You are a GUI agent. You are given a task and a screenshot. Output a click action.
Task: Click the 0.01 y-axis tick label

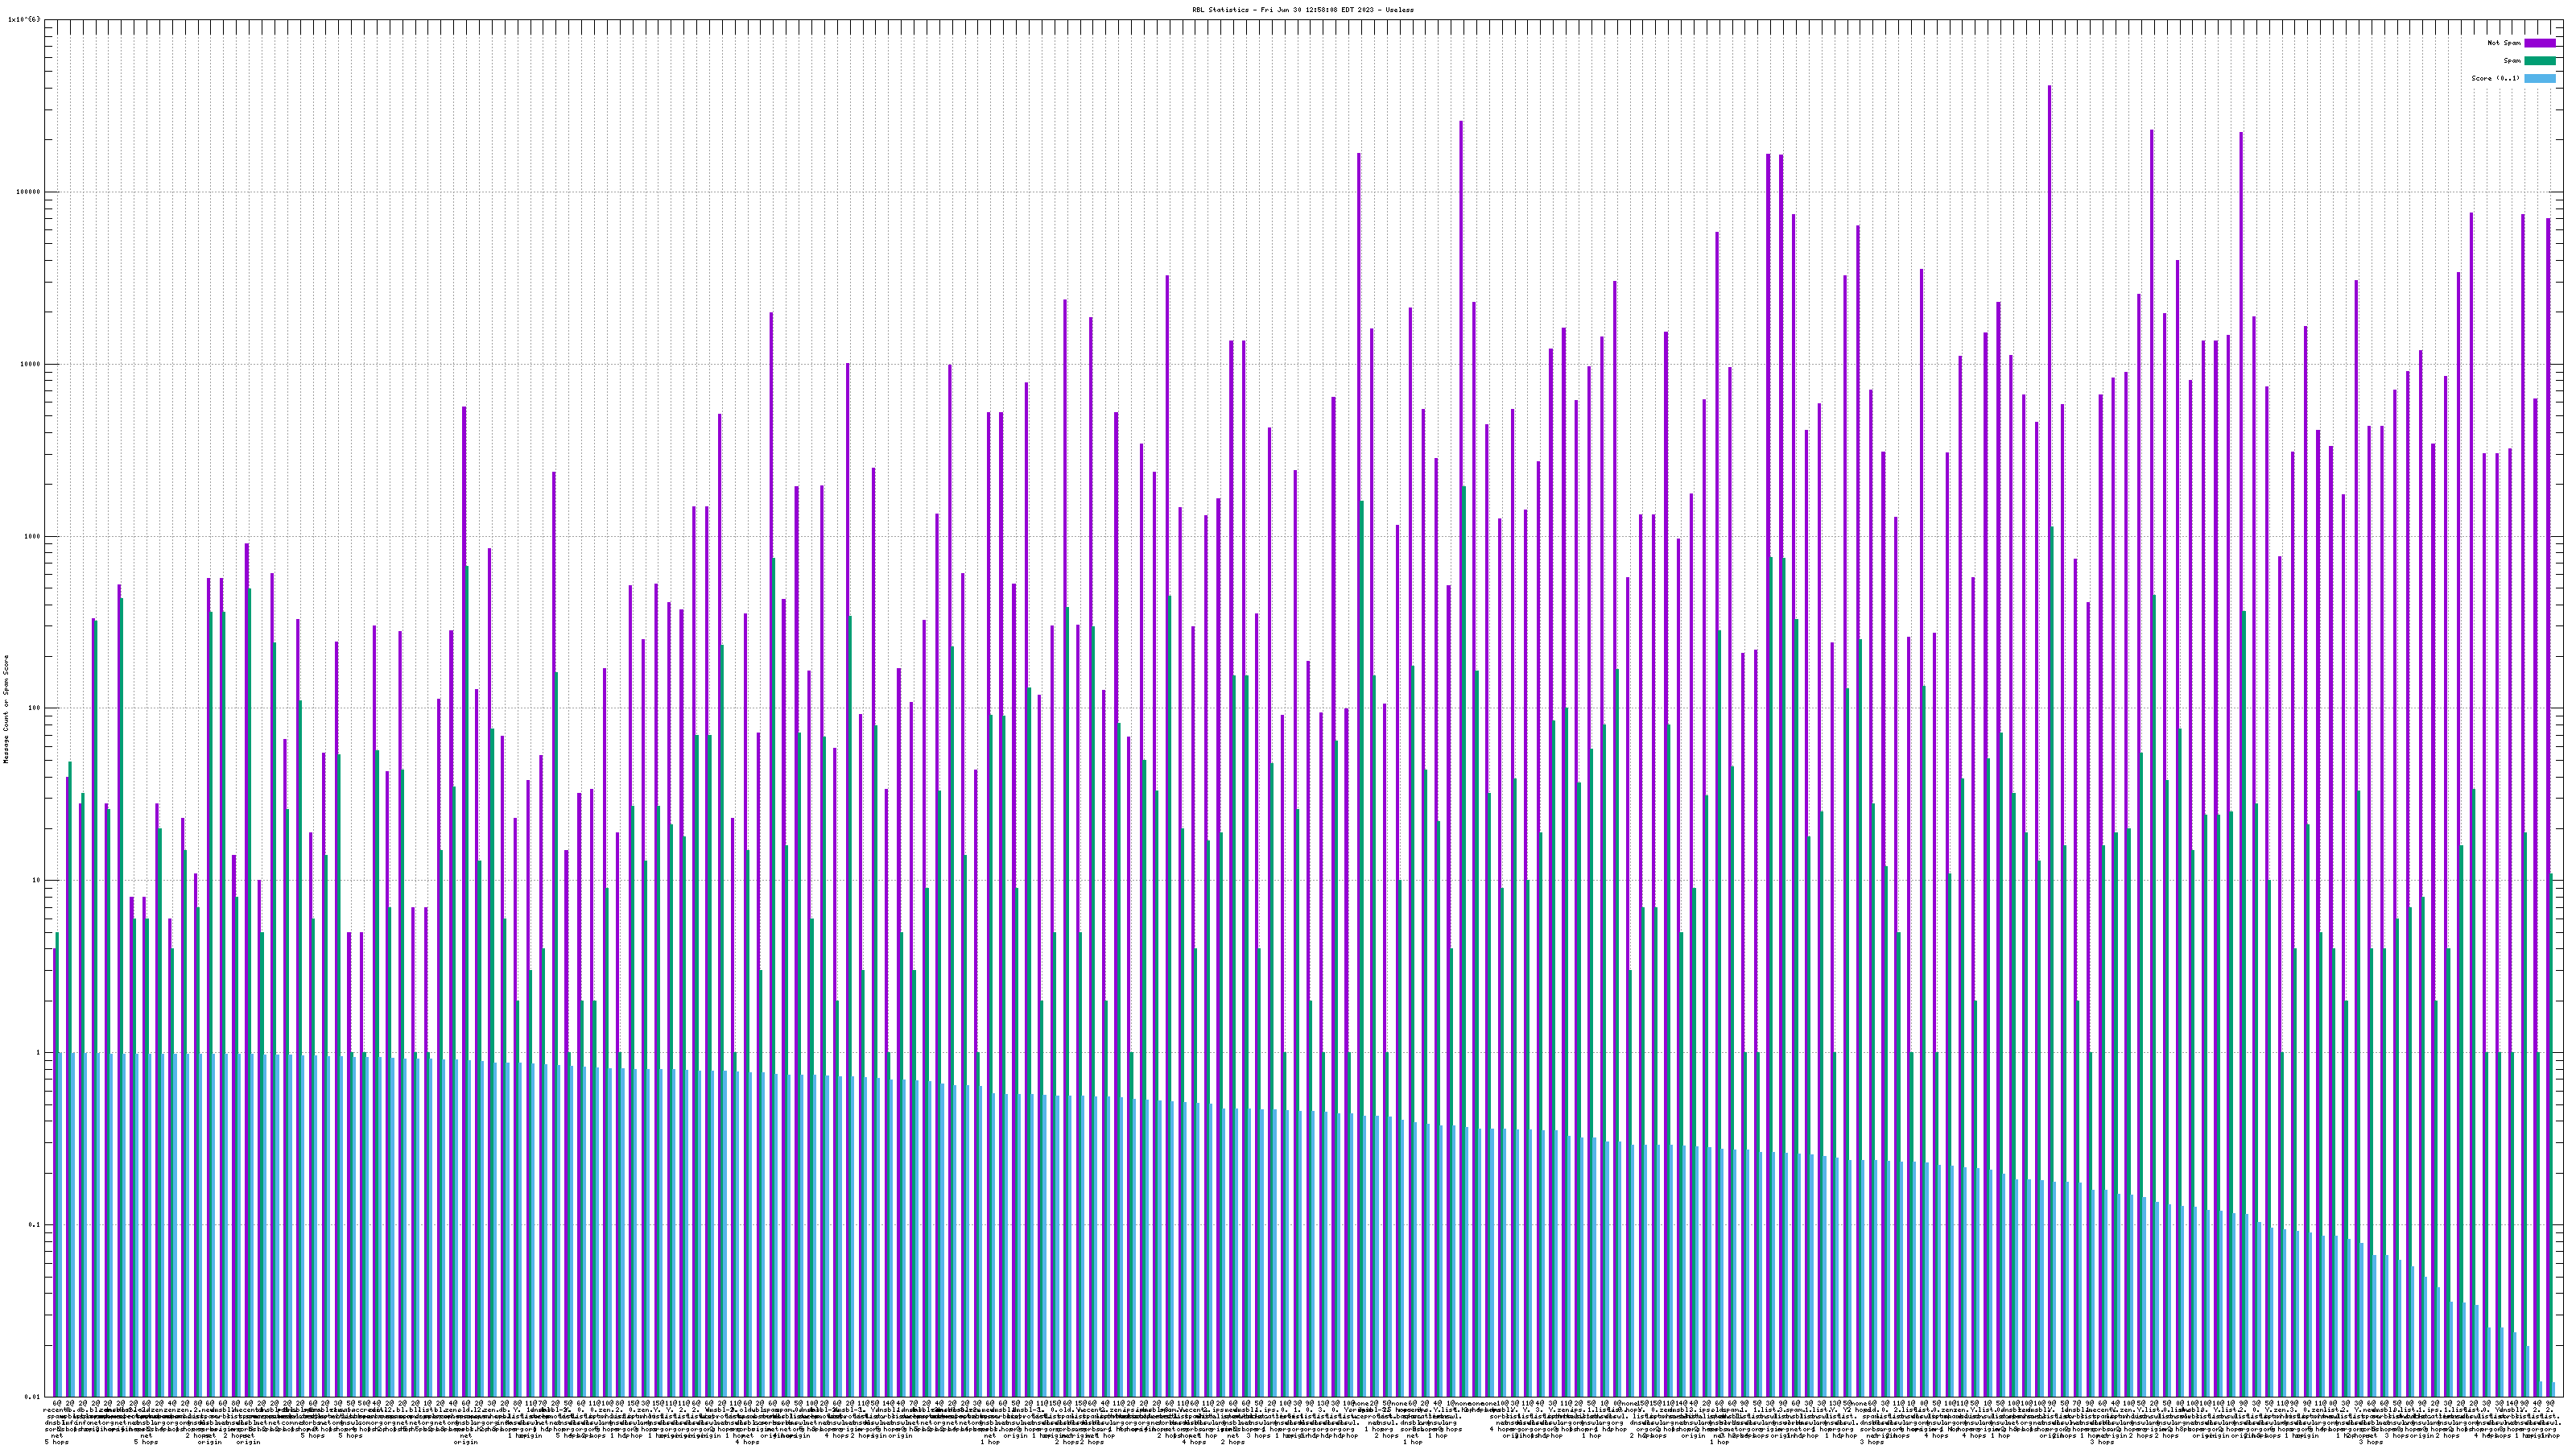(31, 1396)
